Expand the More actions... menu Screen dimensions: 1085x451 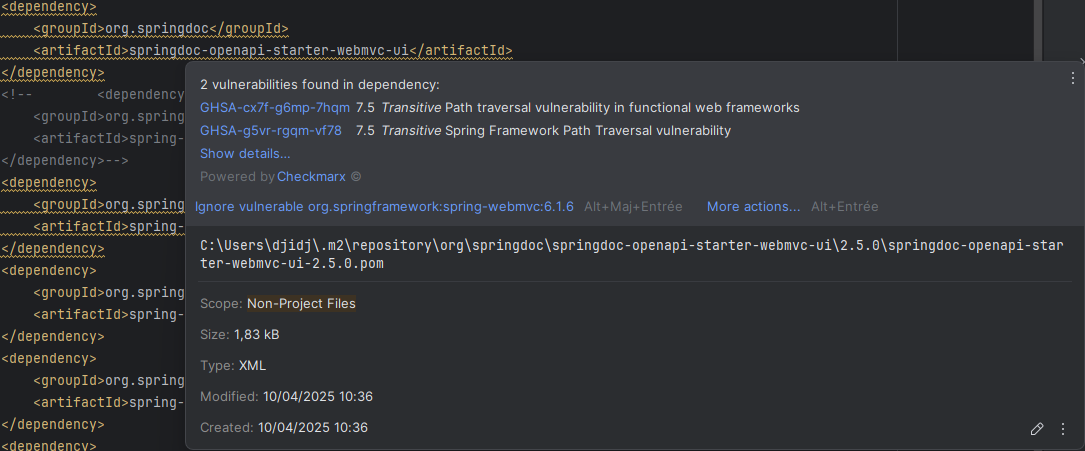(754, 207)
